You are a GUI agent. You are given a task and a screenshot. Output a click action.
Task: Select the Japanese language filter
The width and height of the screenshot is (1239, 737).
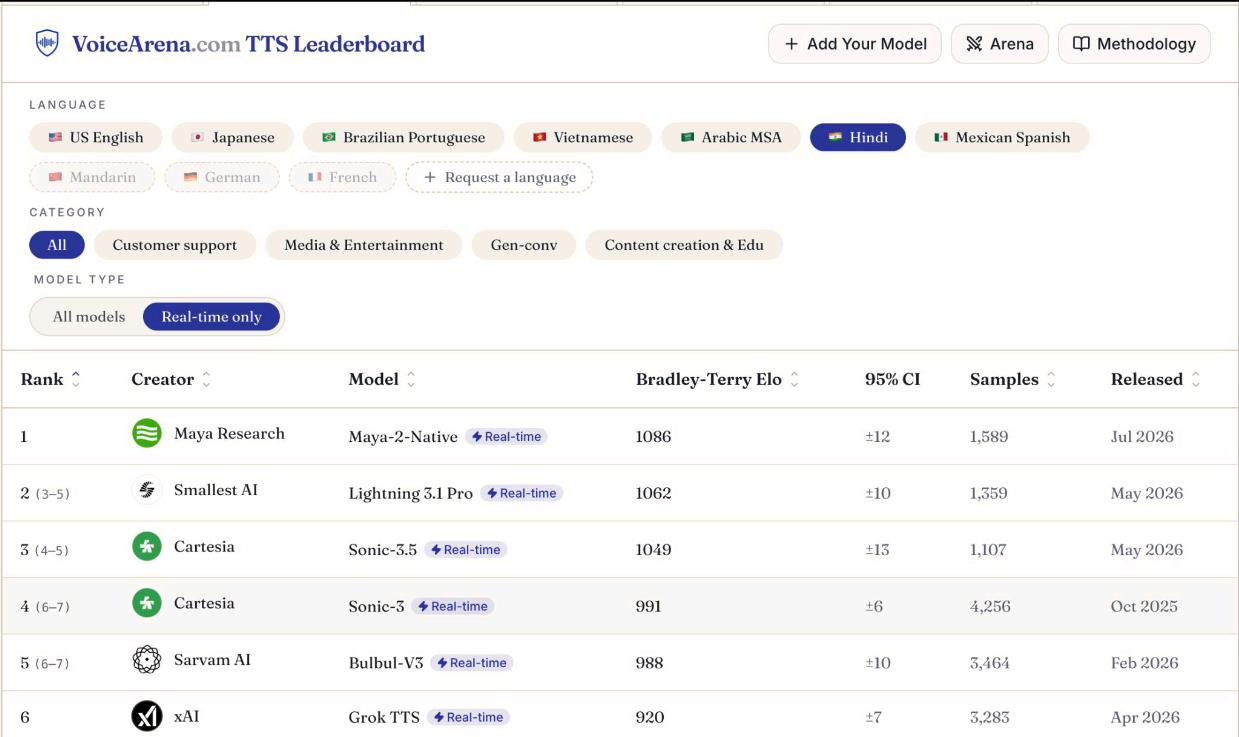232,137
